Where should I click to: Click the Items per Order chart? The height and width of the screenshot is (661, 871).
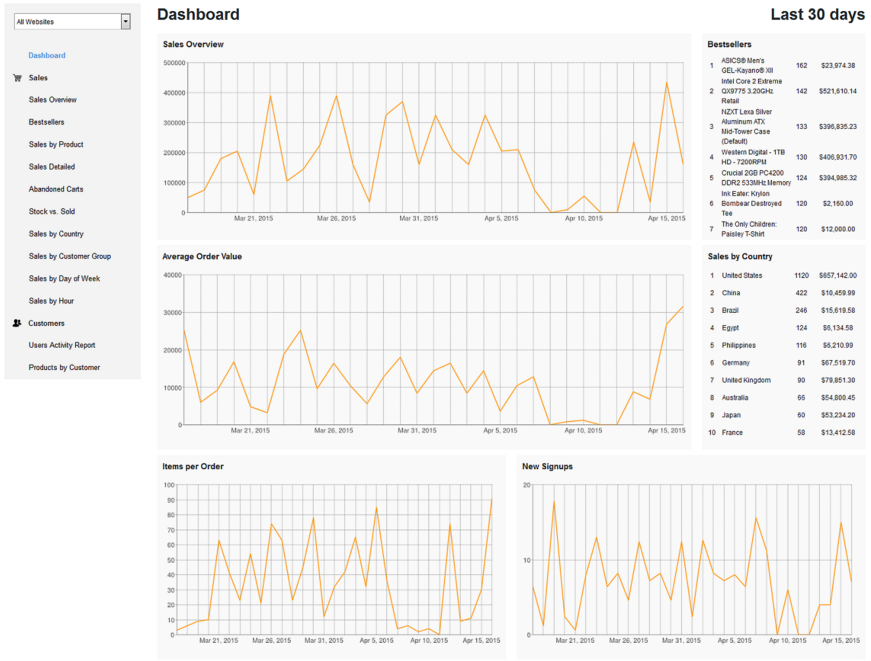(x=332, y=560)
